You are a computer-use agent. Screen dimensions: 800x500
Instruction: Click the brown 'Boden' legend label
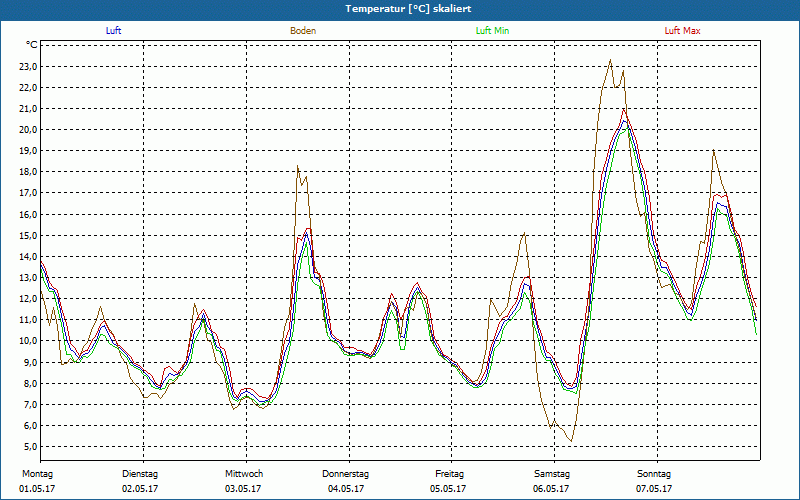tap(303, 31)
